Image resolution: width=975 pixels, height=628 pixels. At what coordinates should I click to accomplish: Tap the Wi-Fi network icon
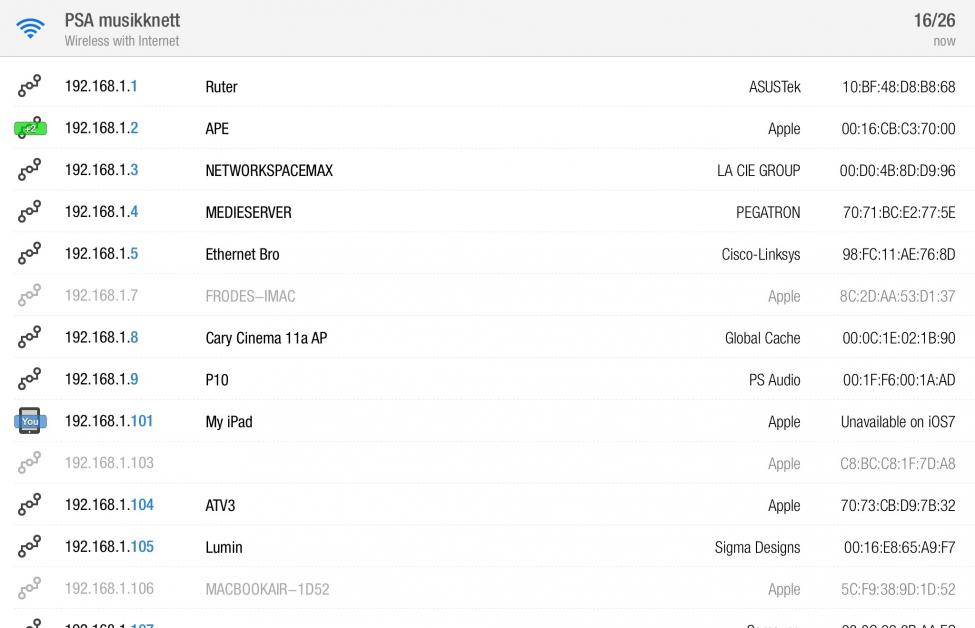[31, 28]
